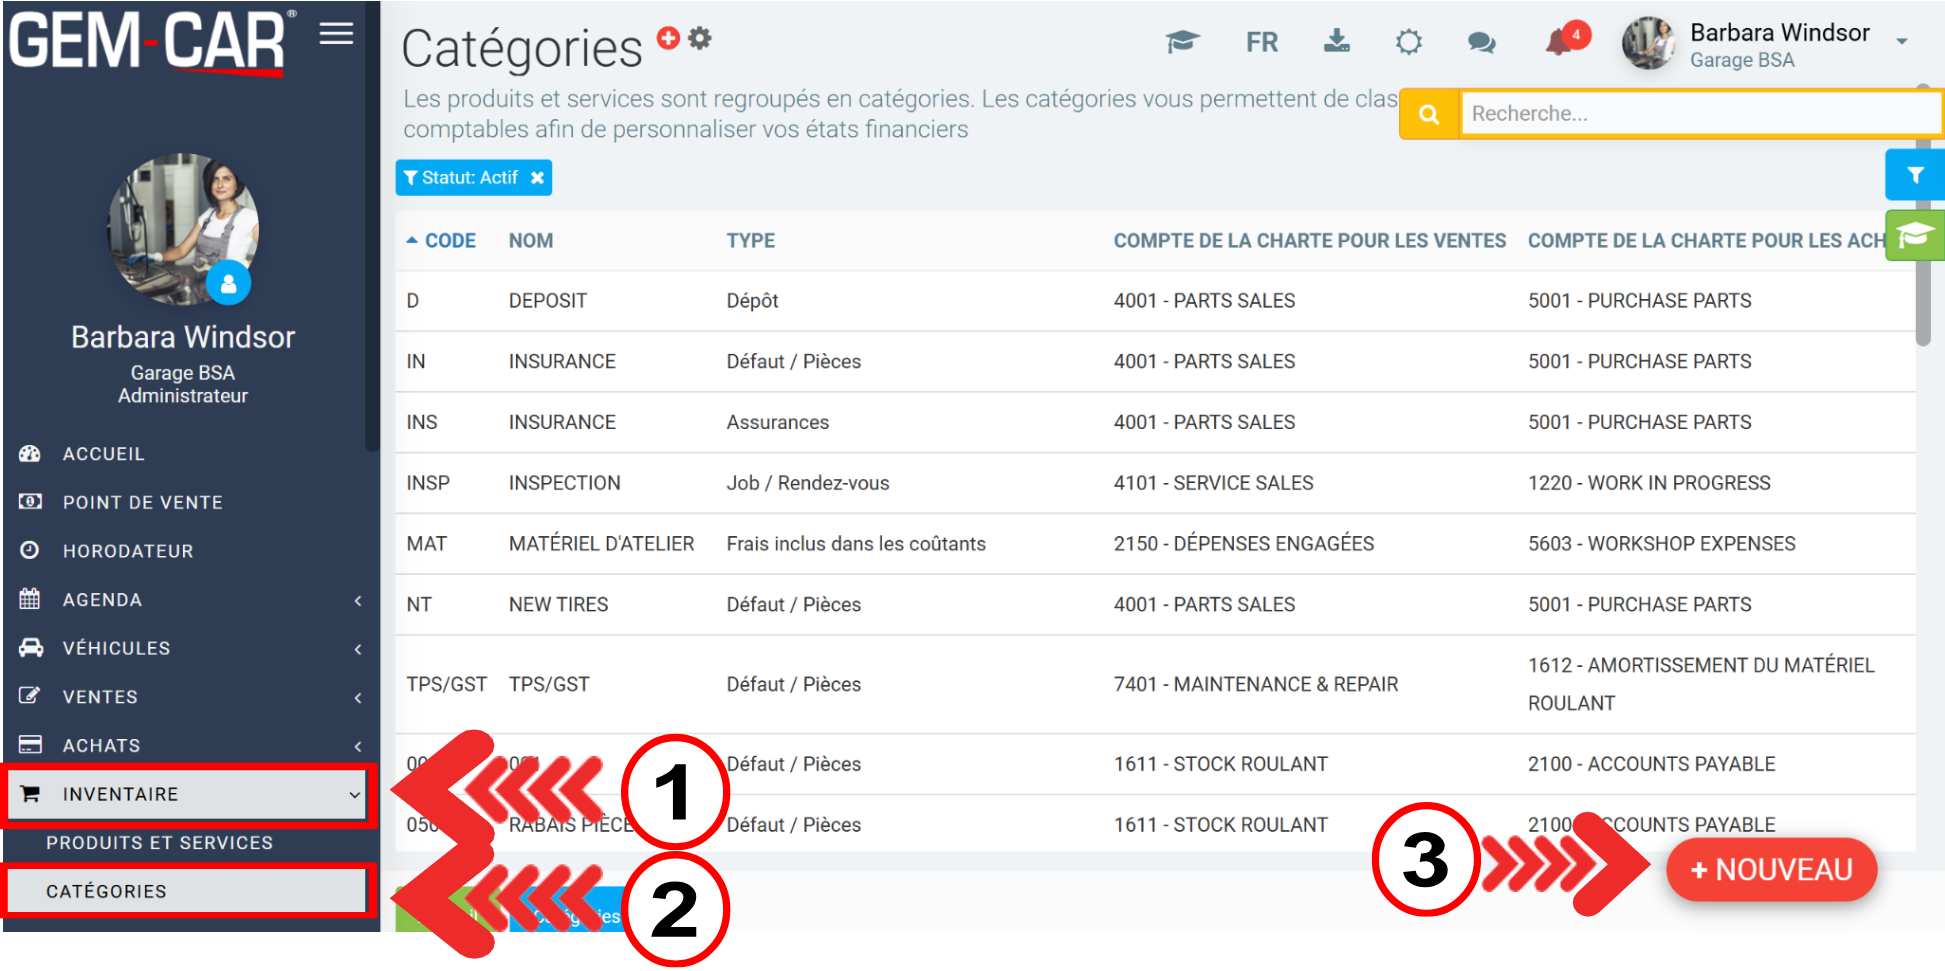Sort the table by CODE column

[449, 241]
